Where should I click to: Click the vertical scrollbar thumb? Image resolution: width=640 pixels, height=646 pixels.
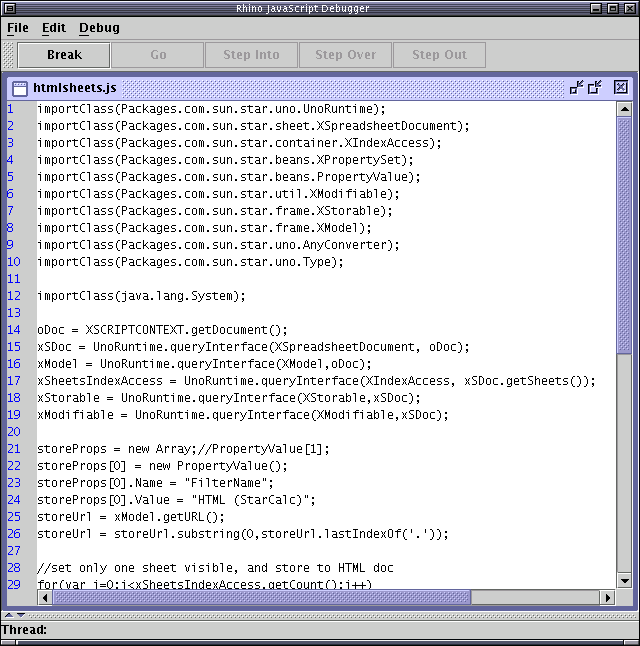(624, 235)
